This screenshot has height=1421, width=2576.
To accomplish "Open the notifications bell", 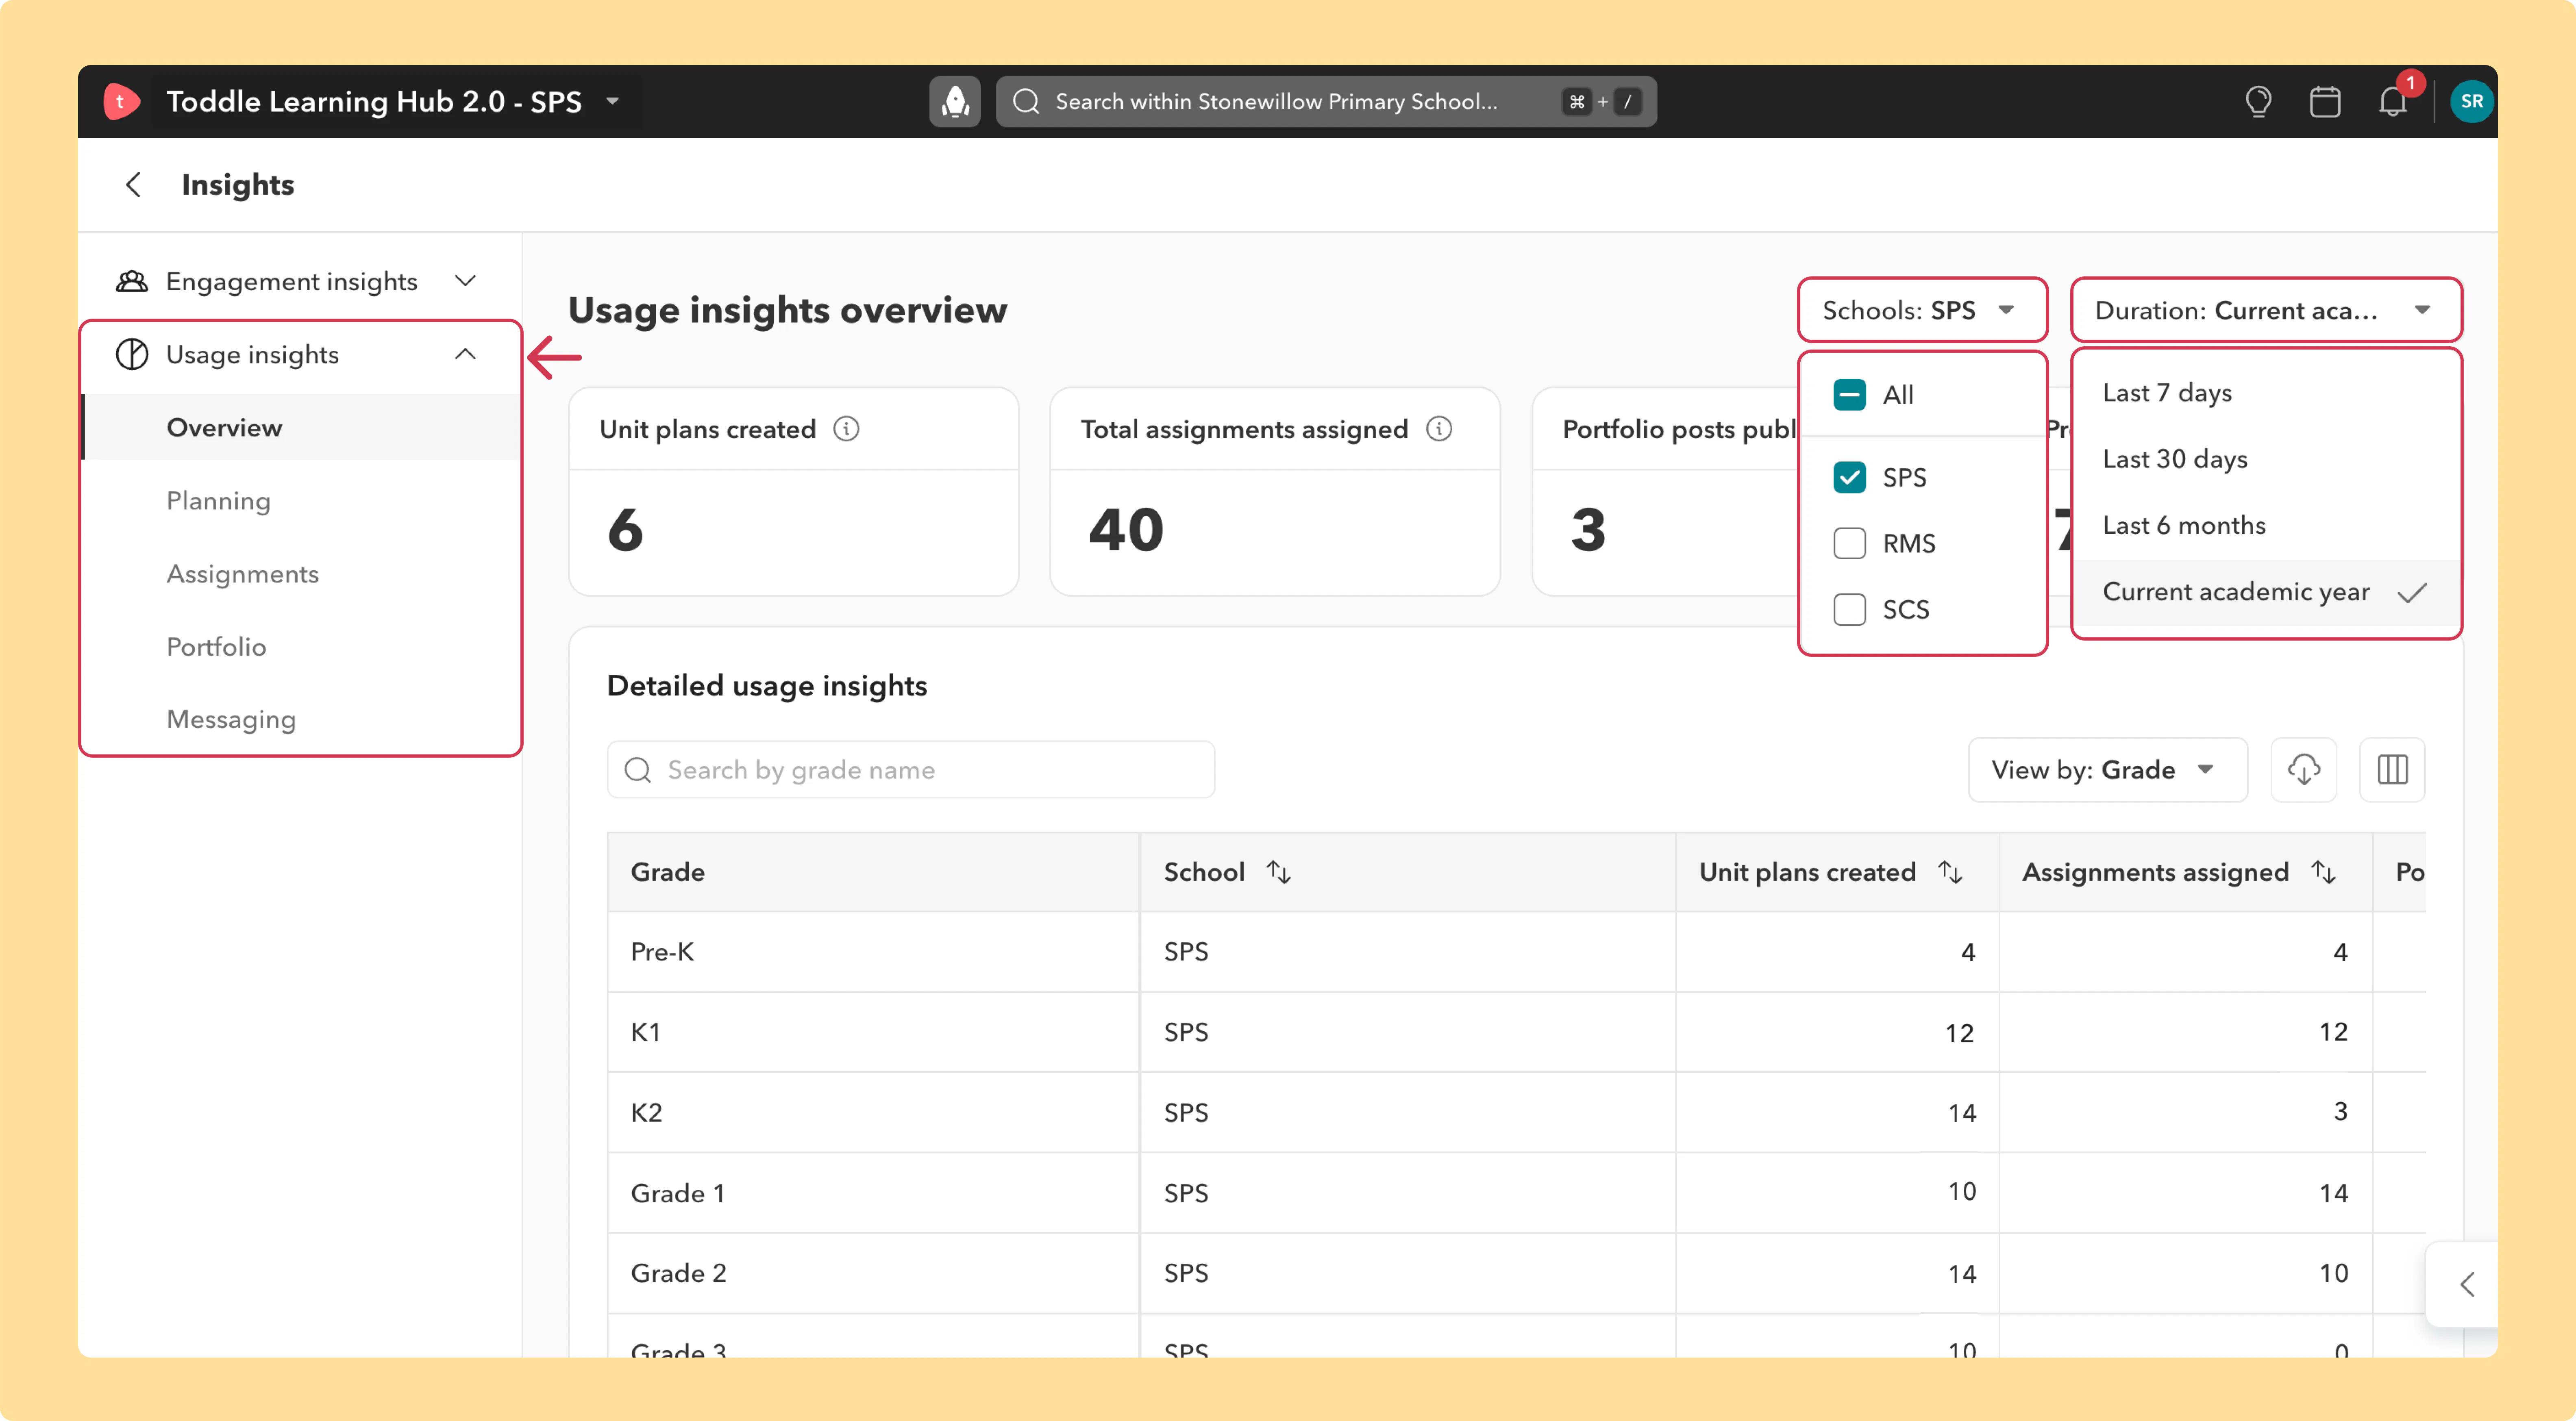I will [2393, 101].
